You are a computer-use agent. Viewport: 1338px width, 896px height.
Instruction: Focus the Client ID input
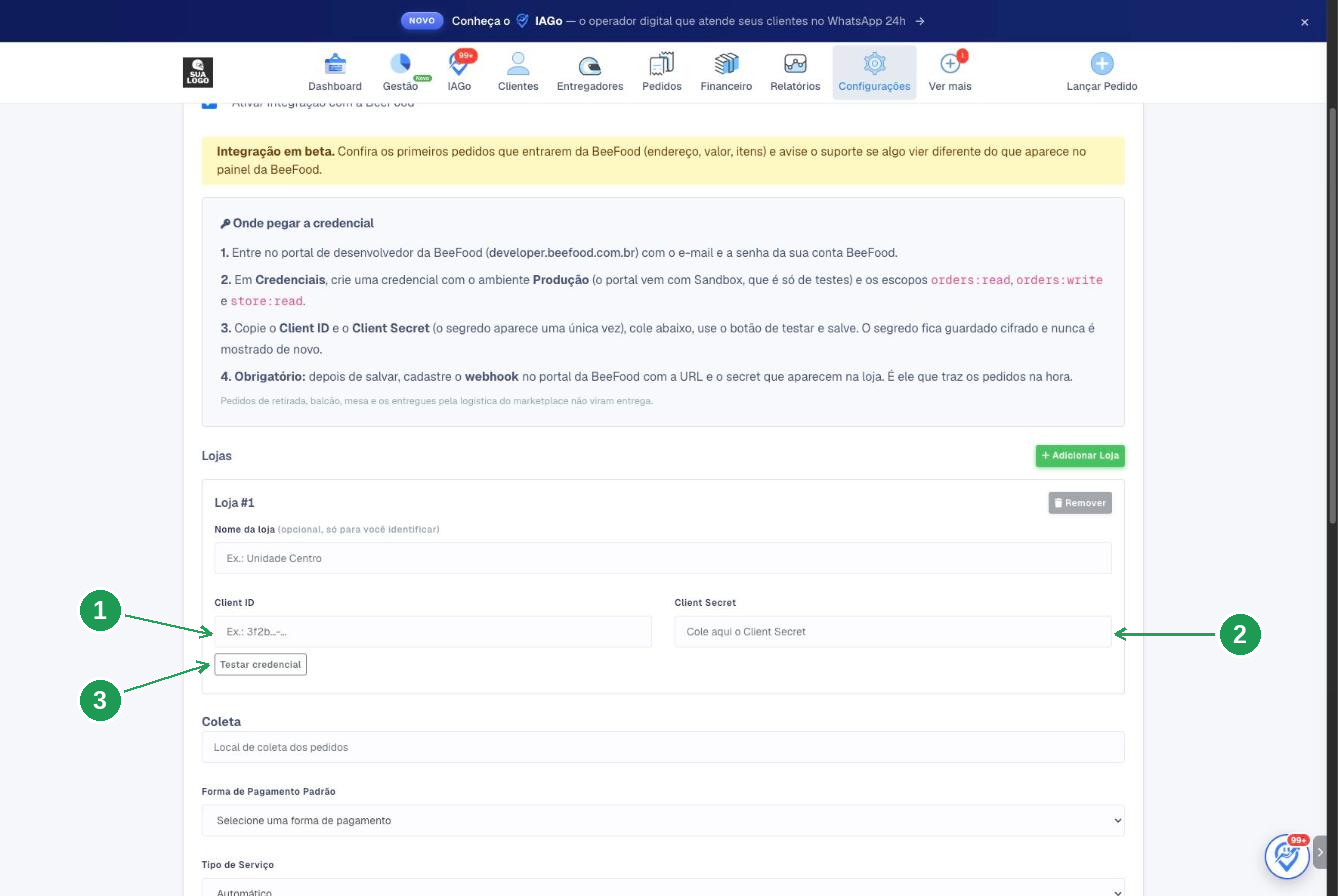point(433,632)
